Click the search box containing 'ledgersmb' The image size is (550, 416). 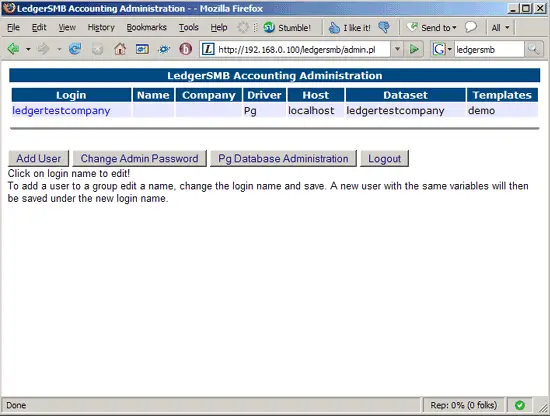[489, 49]
